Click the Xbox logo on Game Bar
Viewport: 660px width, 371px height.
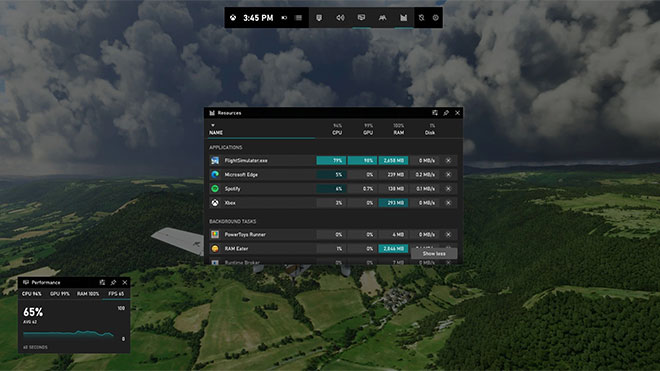(x=233, y=18)
